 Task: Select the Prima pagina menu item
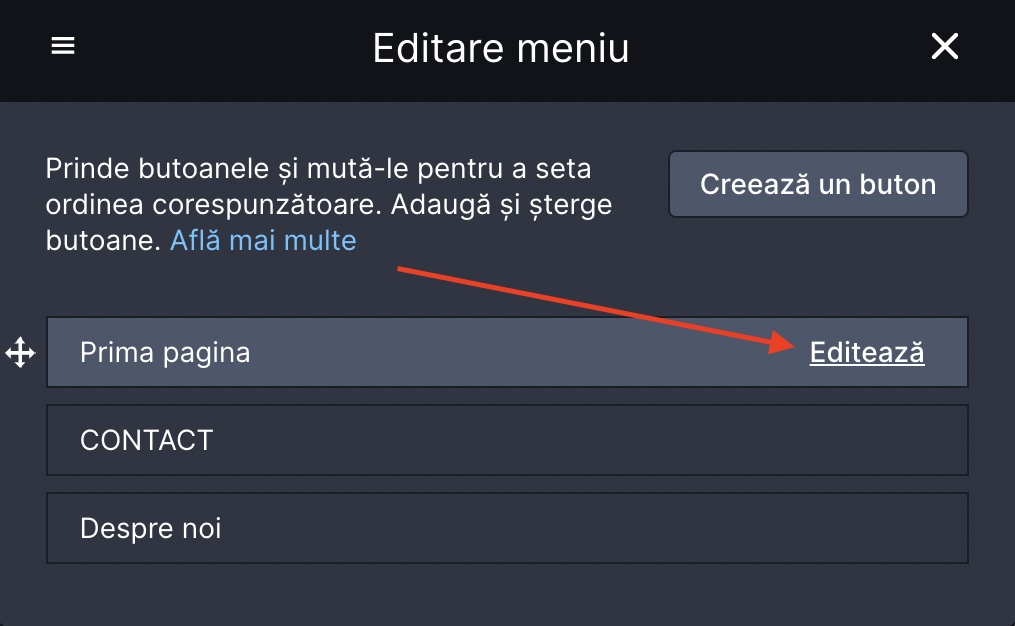pyautogui.click(x=165, y=352)
